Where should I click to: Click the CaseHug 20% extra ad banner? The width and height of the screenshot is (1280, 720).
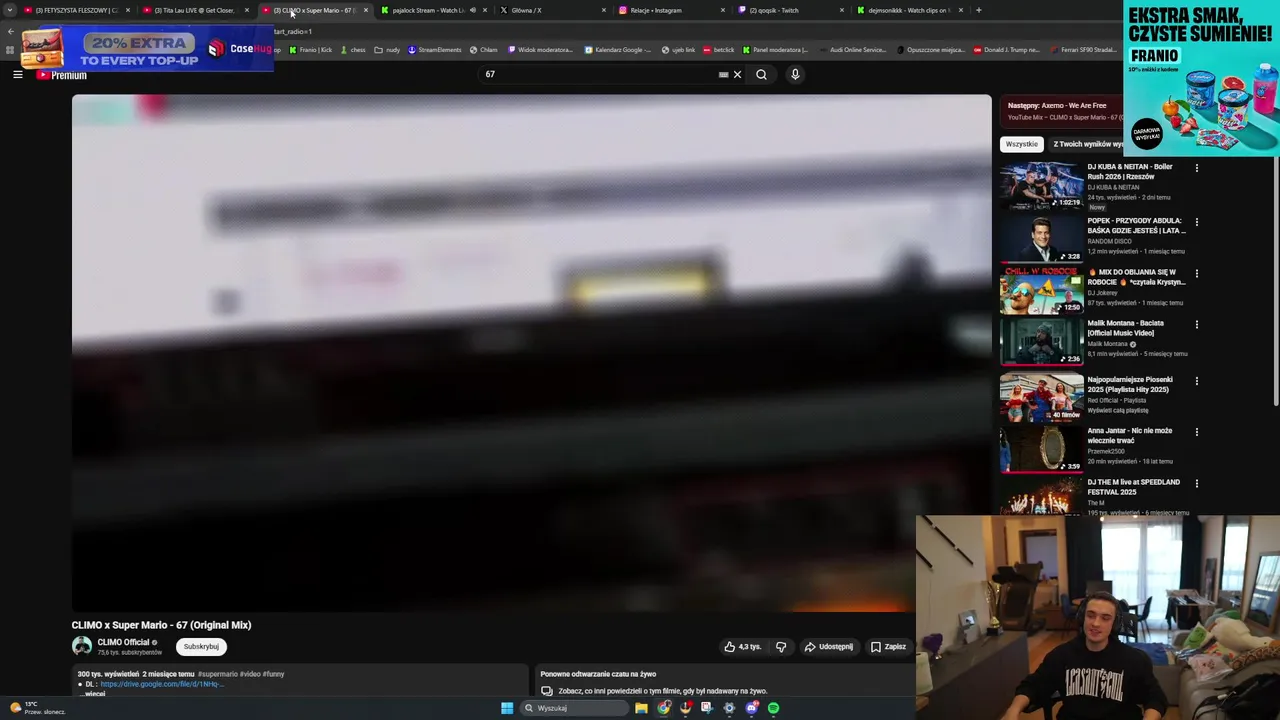click(x=147, y=48)
